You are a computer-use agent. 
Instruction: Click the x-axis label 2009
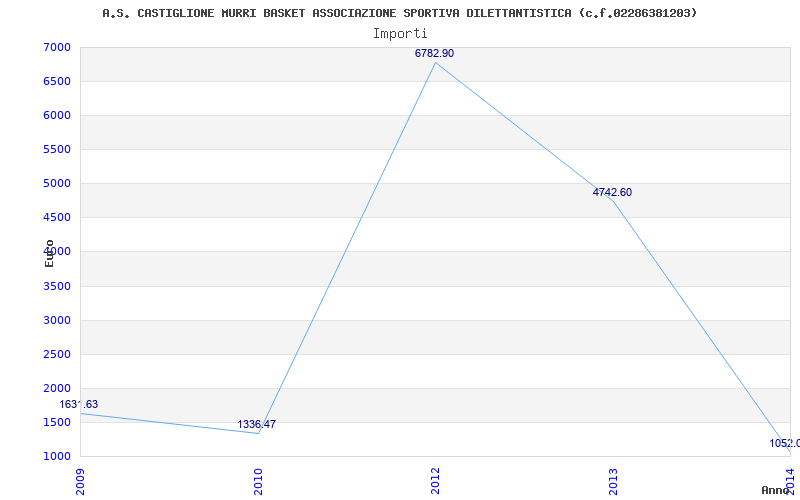(80, 481)
